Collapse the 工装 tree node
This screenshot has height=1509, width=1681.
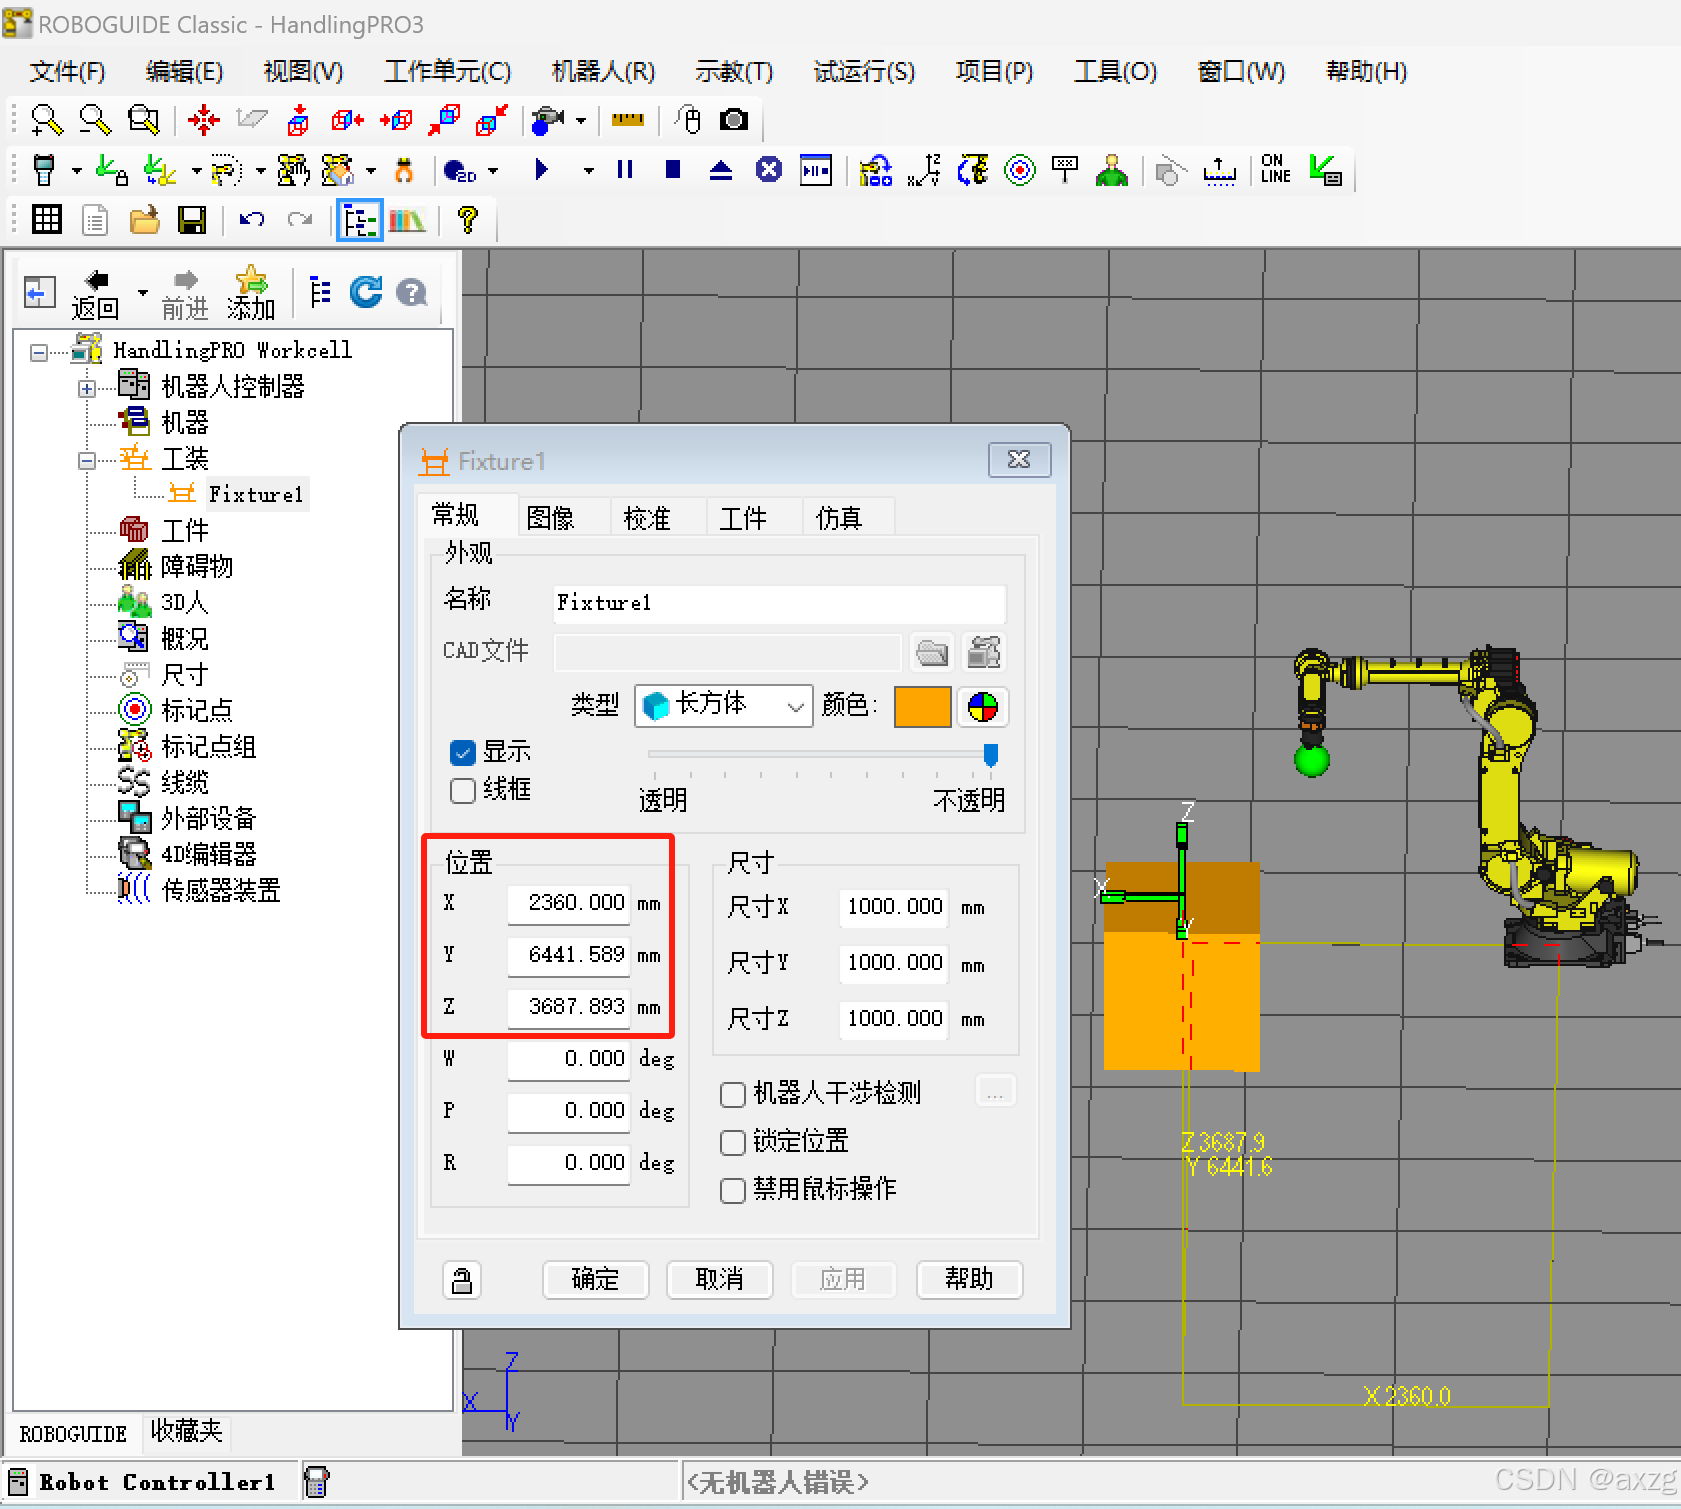[x=86, y=461]
